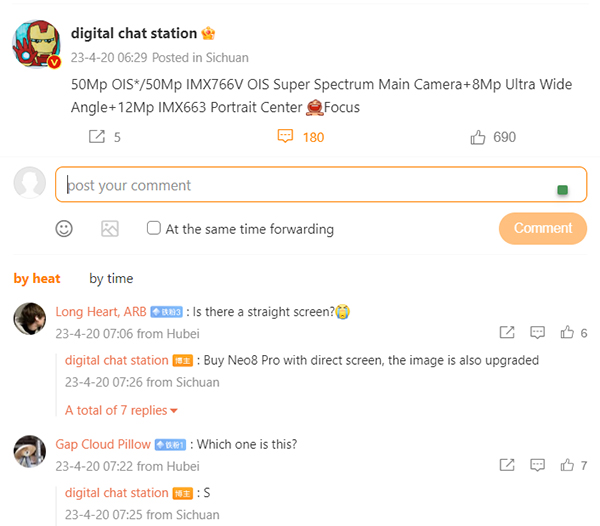Screen dimensions: 600x526
Task: Like Long Heart, ARB's comment
Action: click(x=567, y=332)
